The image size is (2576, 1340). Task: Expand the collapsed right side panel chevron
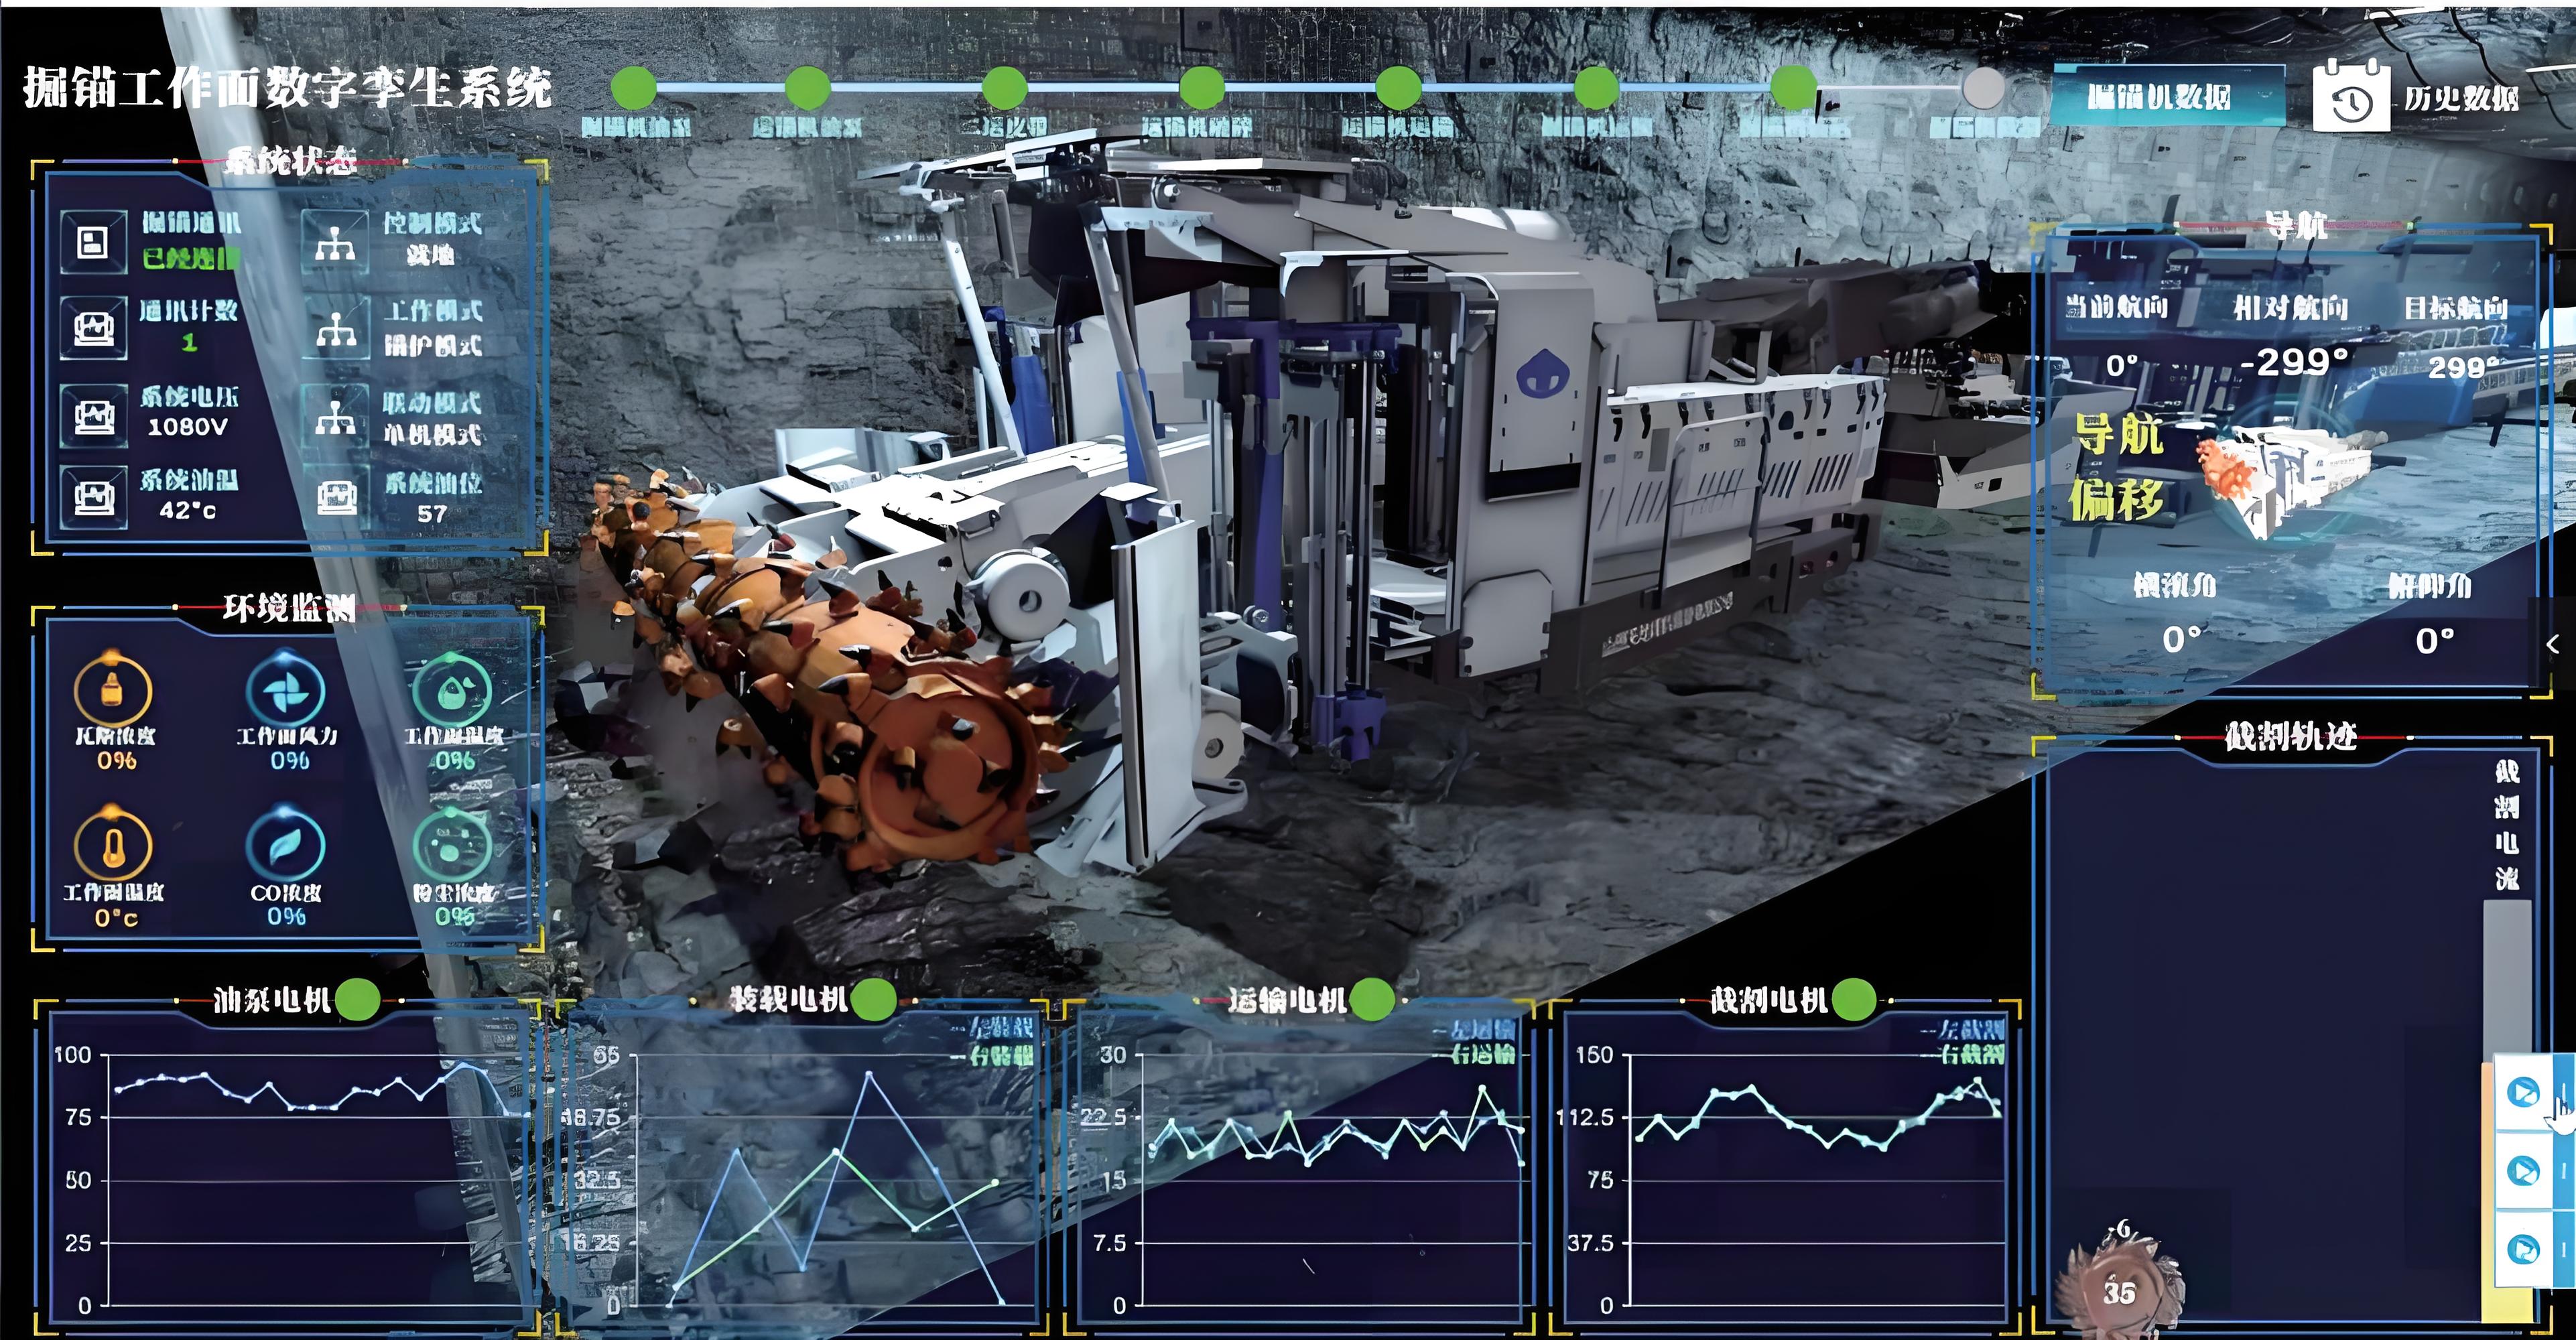[2553, 644]
